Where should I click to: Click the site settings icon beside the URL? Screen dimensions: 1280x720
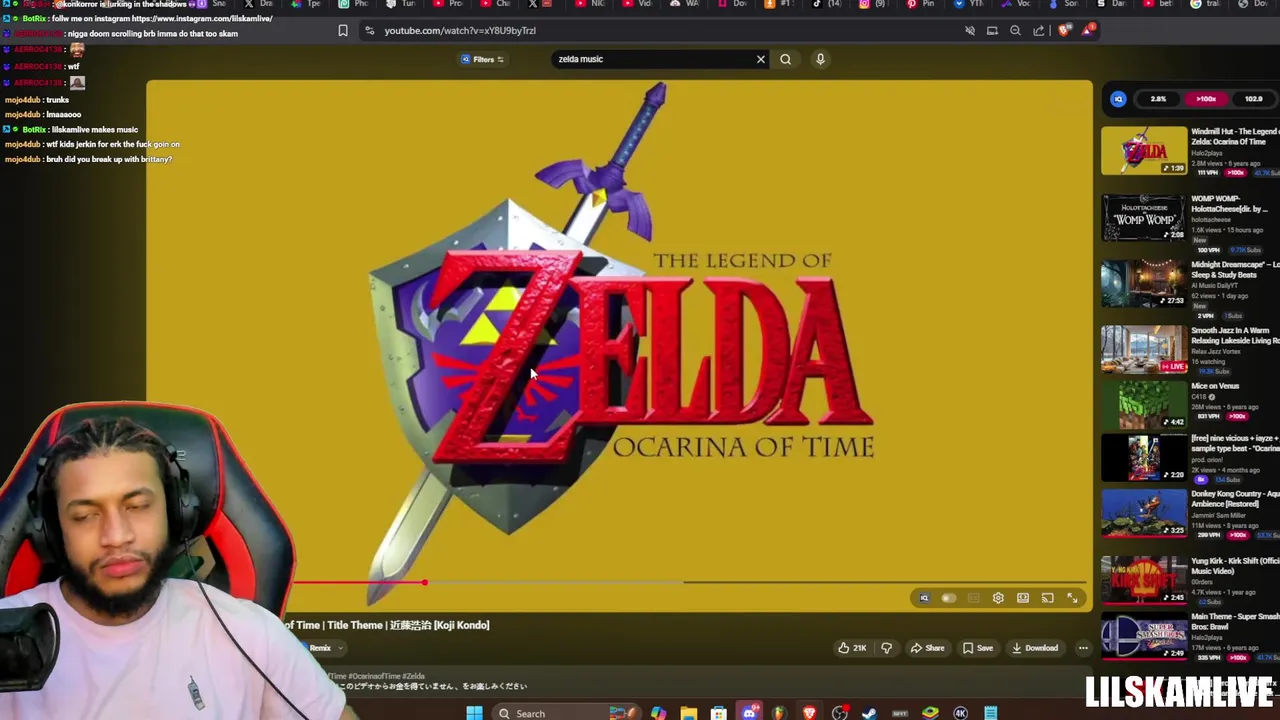point(369,31)
